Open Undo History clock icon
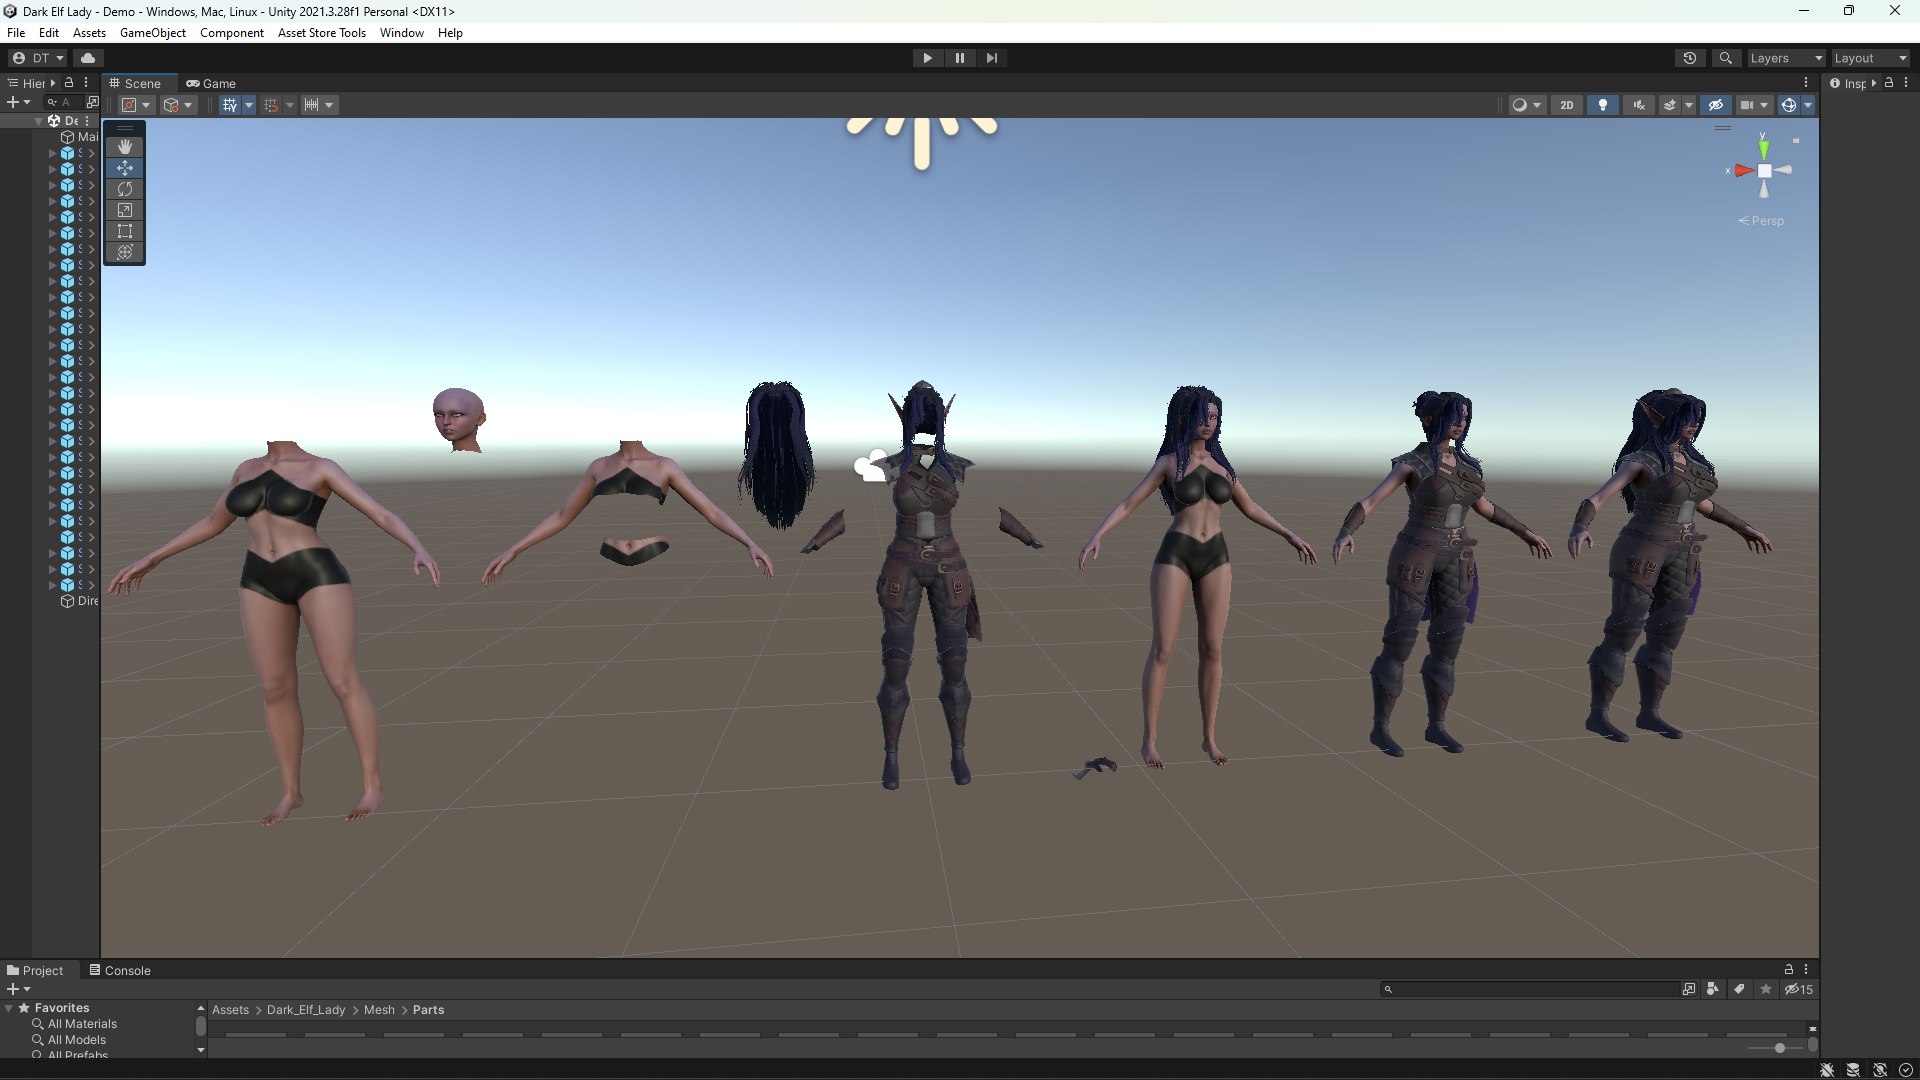The width and height of the screenshot is (1920, 1080). [1690, 58]
